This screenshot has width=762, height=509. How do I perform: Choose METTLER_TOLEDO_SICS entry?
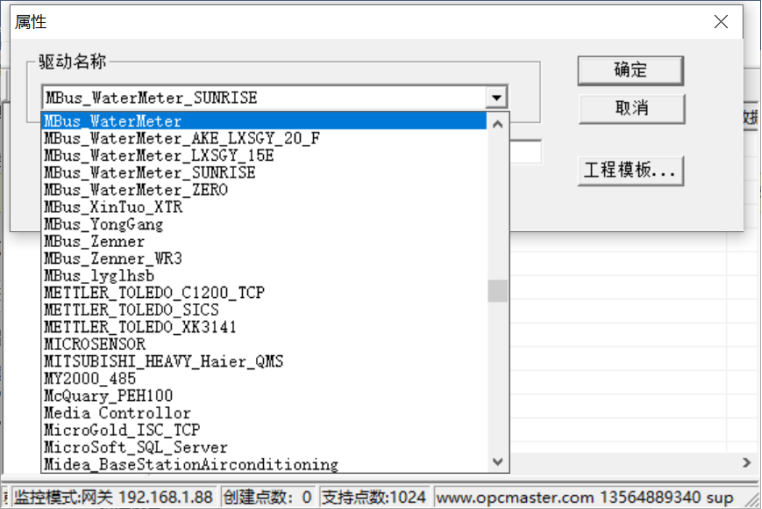tap(264, 310)
